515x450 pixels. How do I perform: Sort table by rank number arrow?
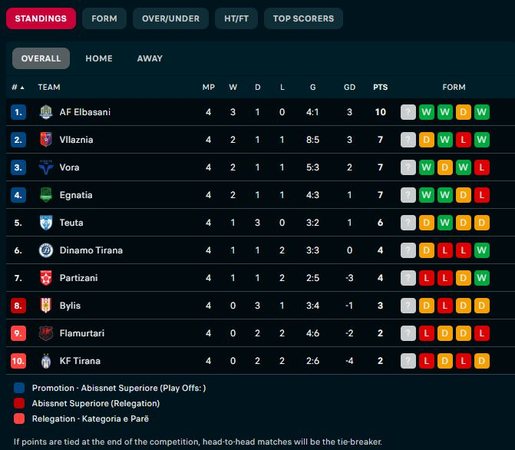(x=18, y=87)
